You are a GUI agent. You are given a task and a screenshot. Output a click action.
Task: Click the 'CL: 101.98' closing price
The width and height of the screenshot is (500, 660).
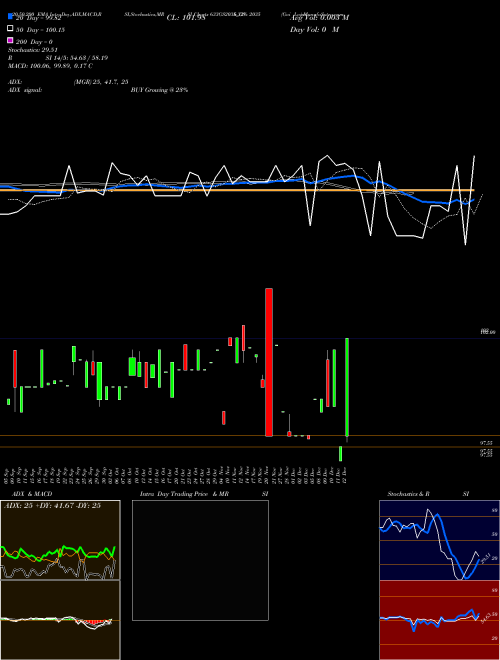pos(186,18)
